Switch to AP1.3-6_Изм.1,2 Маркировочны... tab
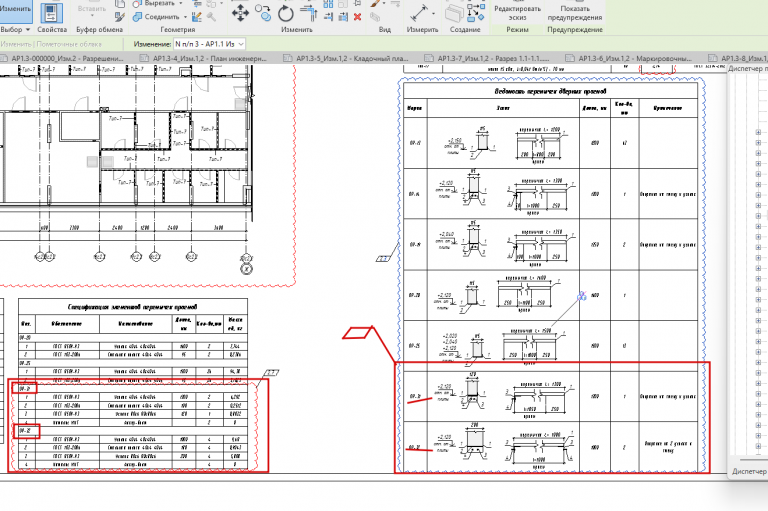This screenshot has width=768, height=511. (x=630, y=58)
